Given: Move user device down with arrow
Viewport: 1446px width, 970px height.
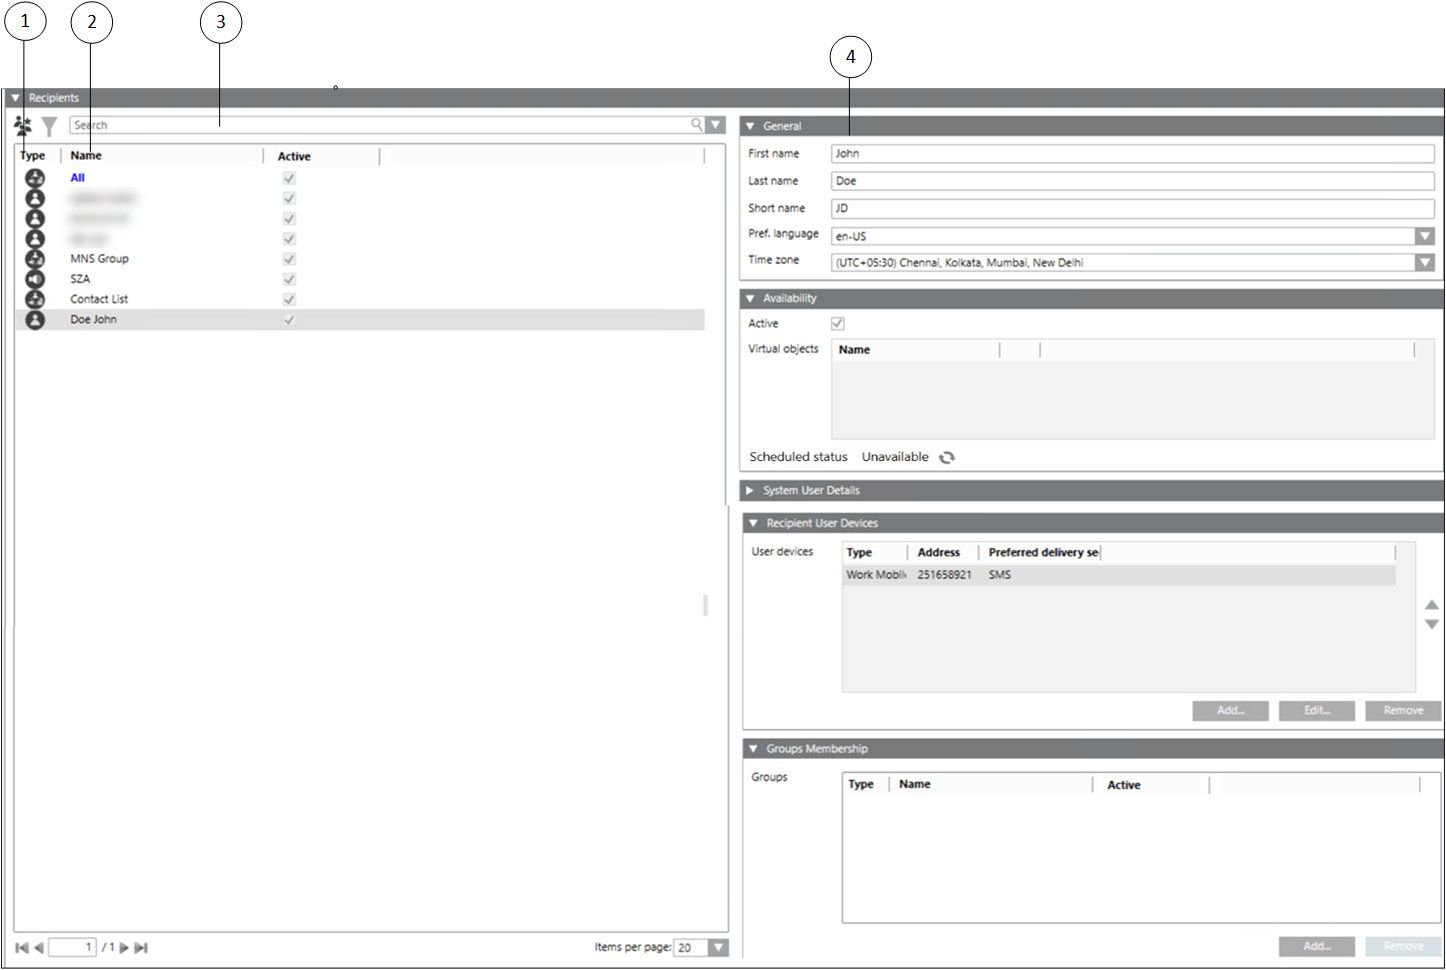Looking at the screenshot, I should (x=1431, y=624).
